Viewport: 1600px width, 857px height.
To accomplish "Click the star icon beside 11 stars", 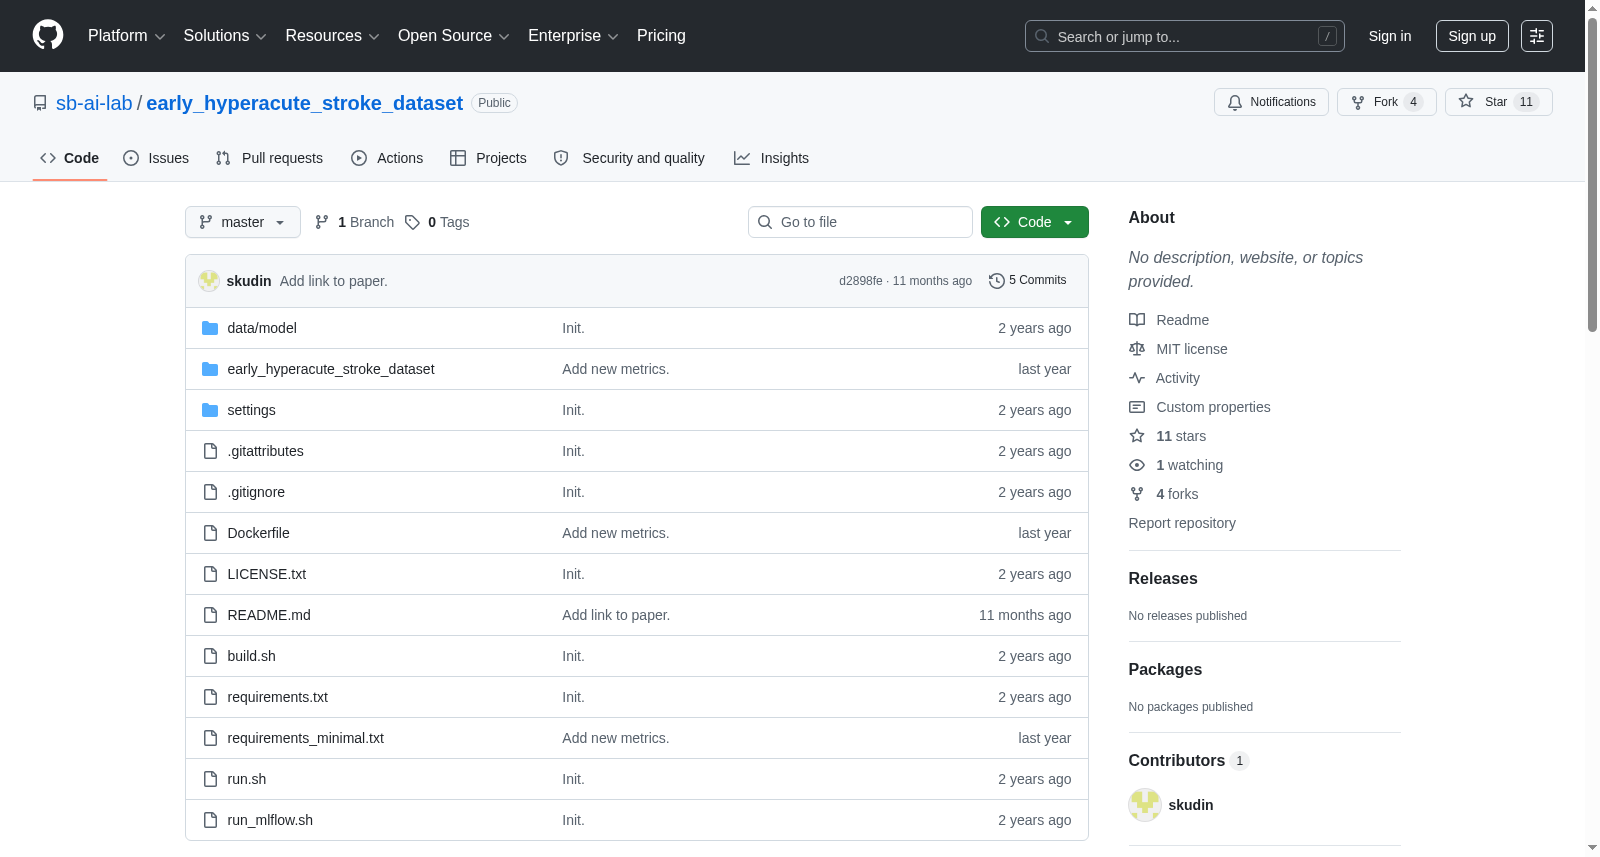I will [1137, 436].
